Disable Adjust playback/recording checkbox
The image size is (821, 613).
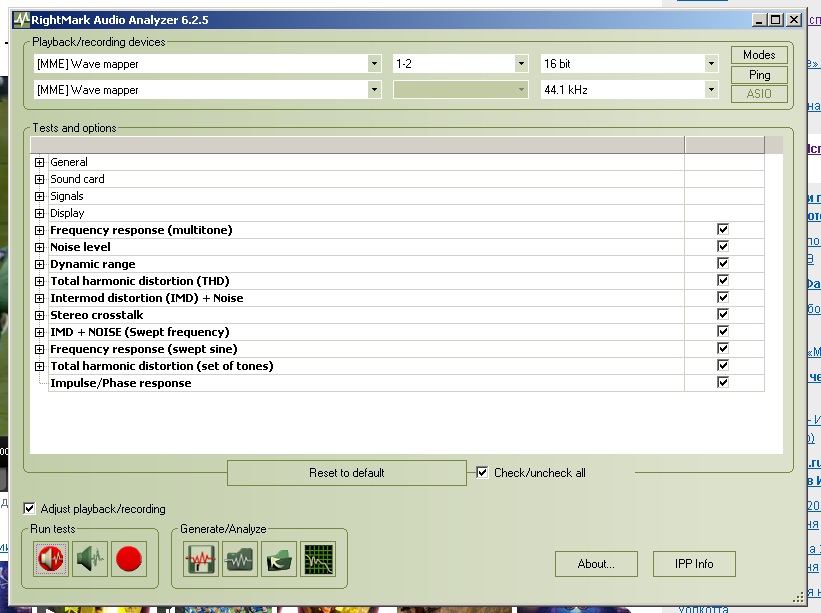coord(29,509)
